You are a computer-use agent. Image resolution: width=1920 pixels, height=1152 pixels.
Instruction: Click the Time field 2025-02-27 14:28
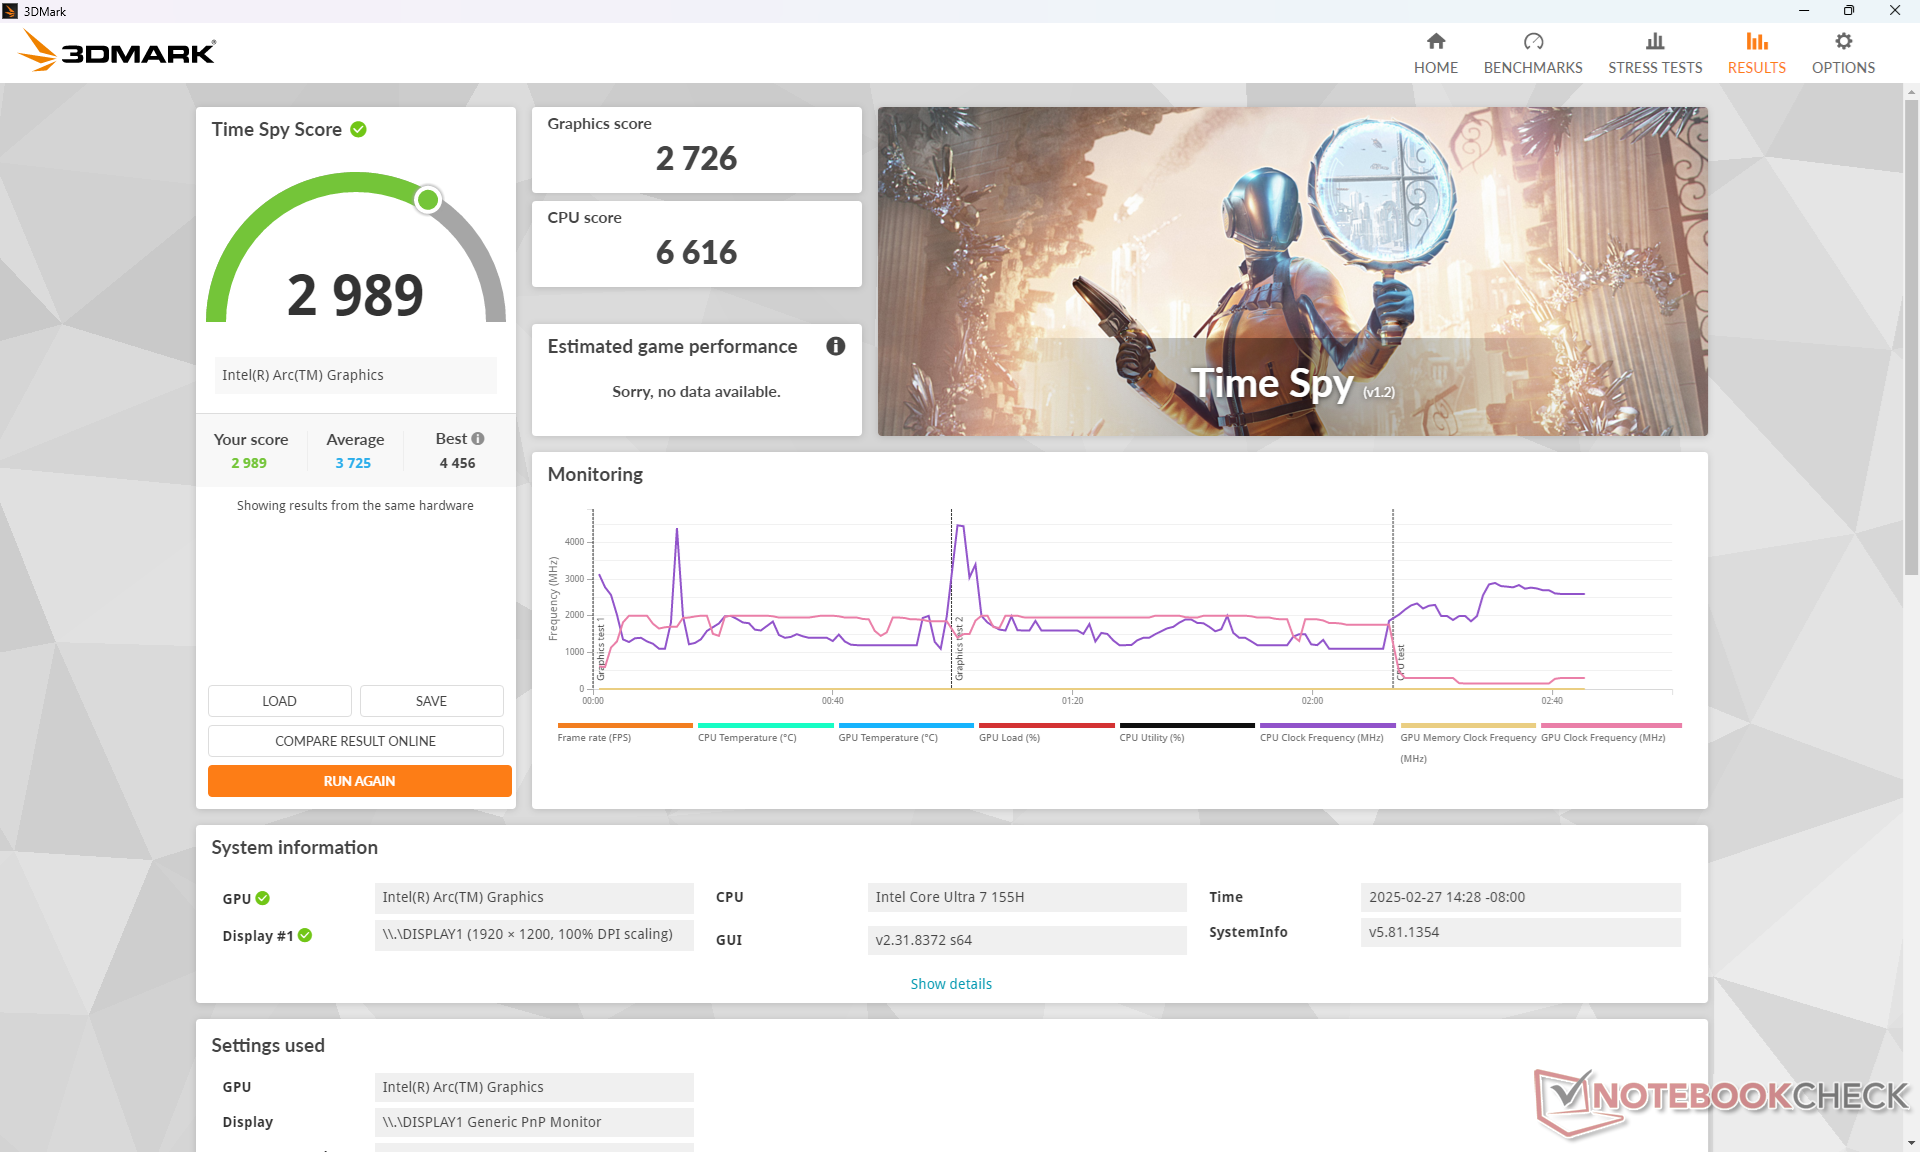(x=1520, y=897)
